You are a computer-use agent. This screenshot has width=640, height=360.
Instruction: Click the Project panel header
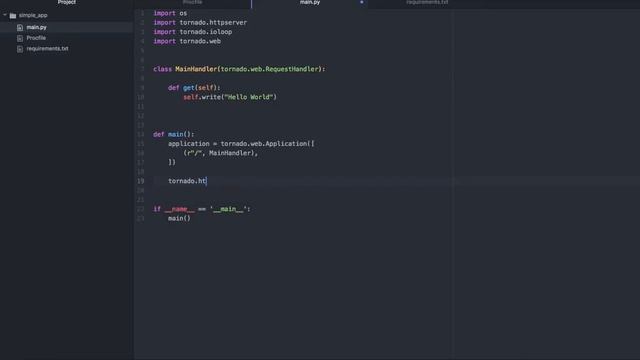click(67, 2)
